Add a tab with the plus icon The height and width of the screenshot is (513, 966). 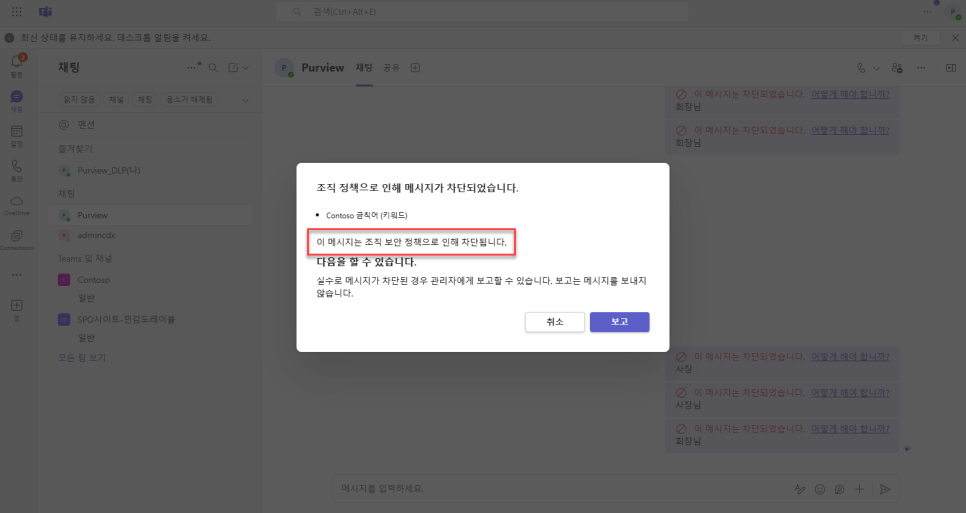[x=415, y=68]
